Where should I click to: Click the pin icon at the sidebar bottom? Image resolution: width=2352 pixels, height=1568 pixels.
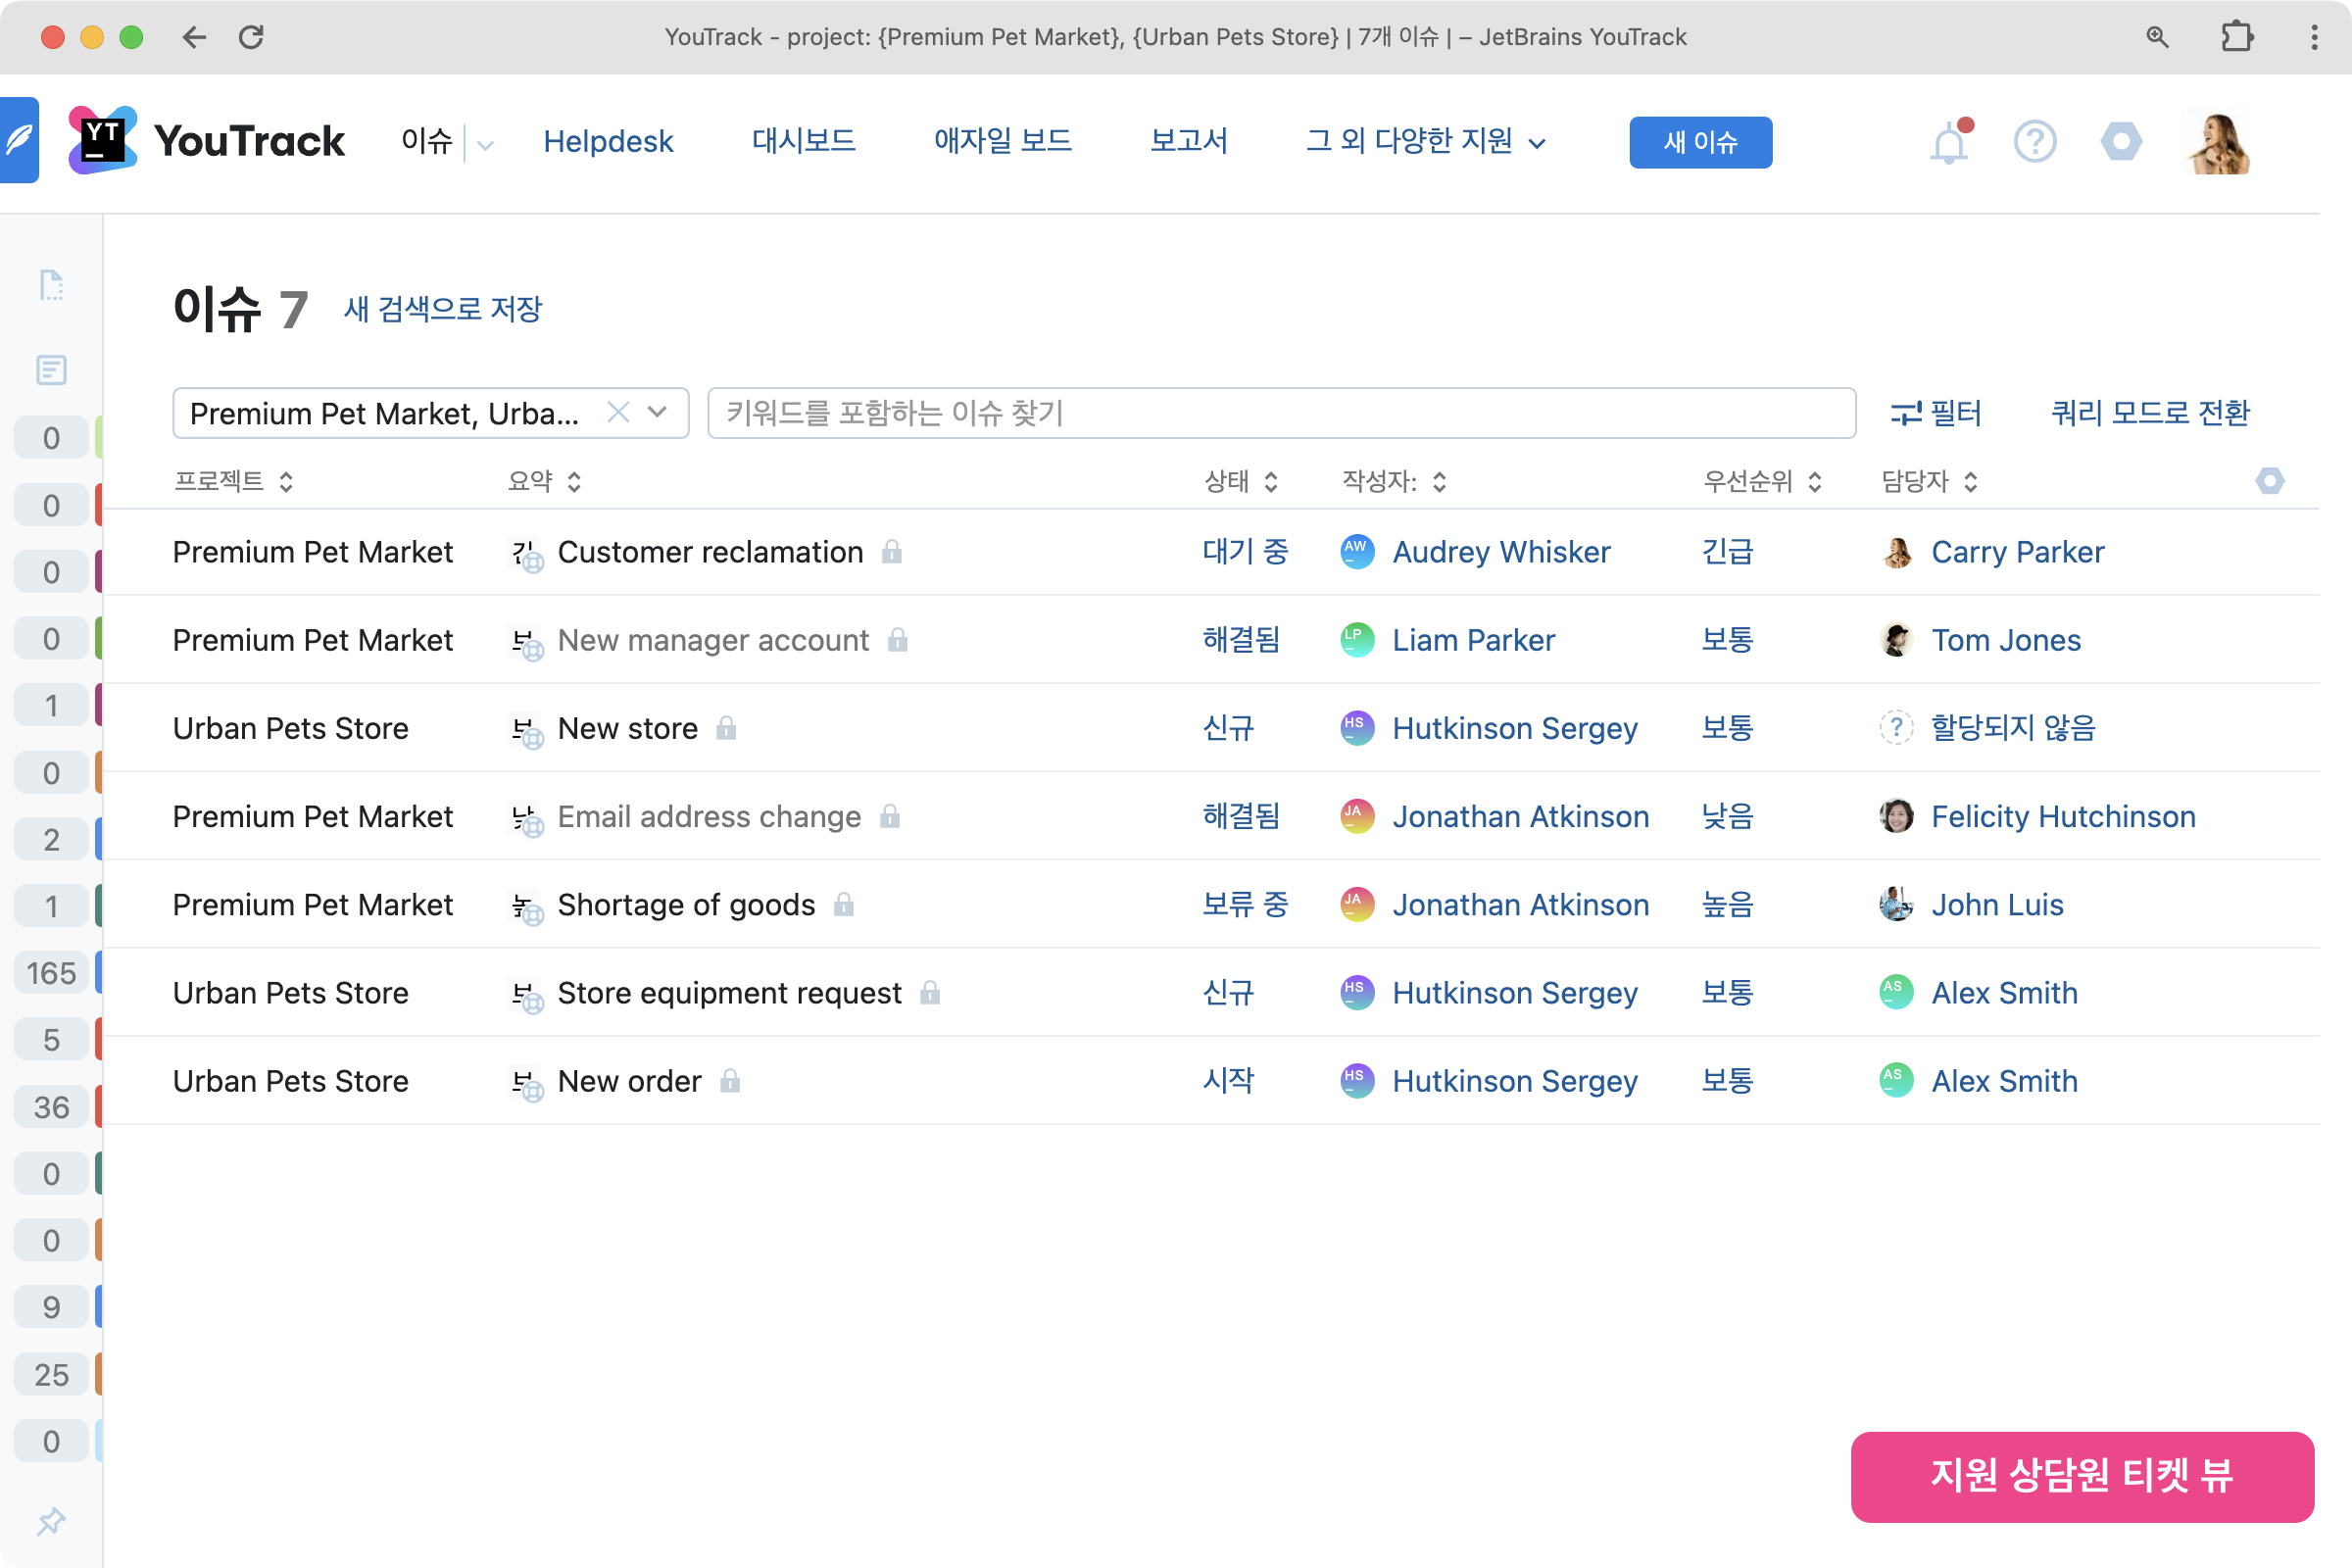coord(51,1521)
